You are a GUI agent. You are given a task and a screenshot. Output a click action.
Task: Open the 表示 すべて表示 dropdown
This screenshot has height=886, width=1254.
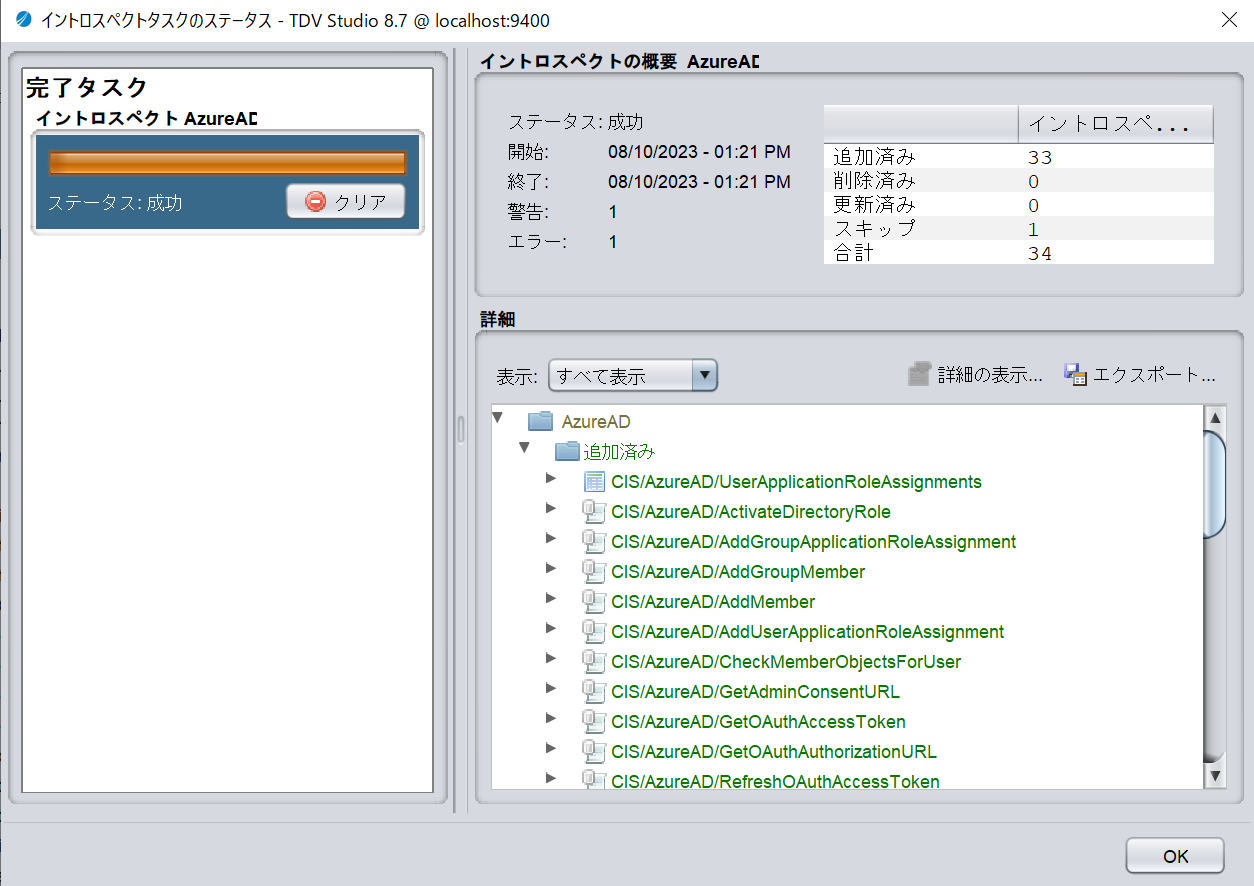pyautogui.click(x=633, y=376)
